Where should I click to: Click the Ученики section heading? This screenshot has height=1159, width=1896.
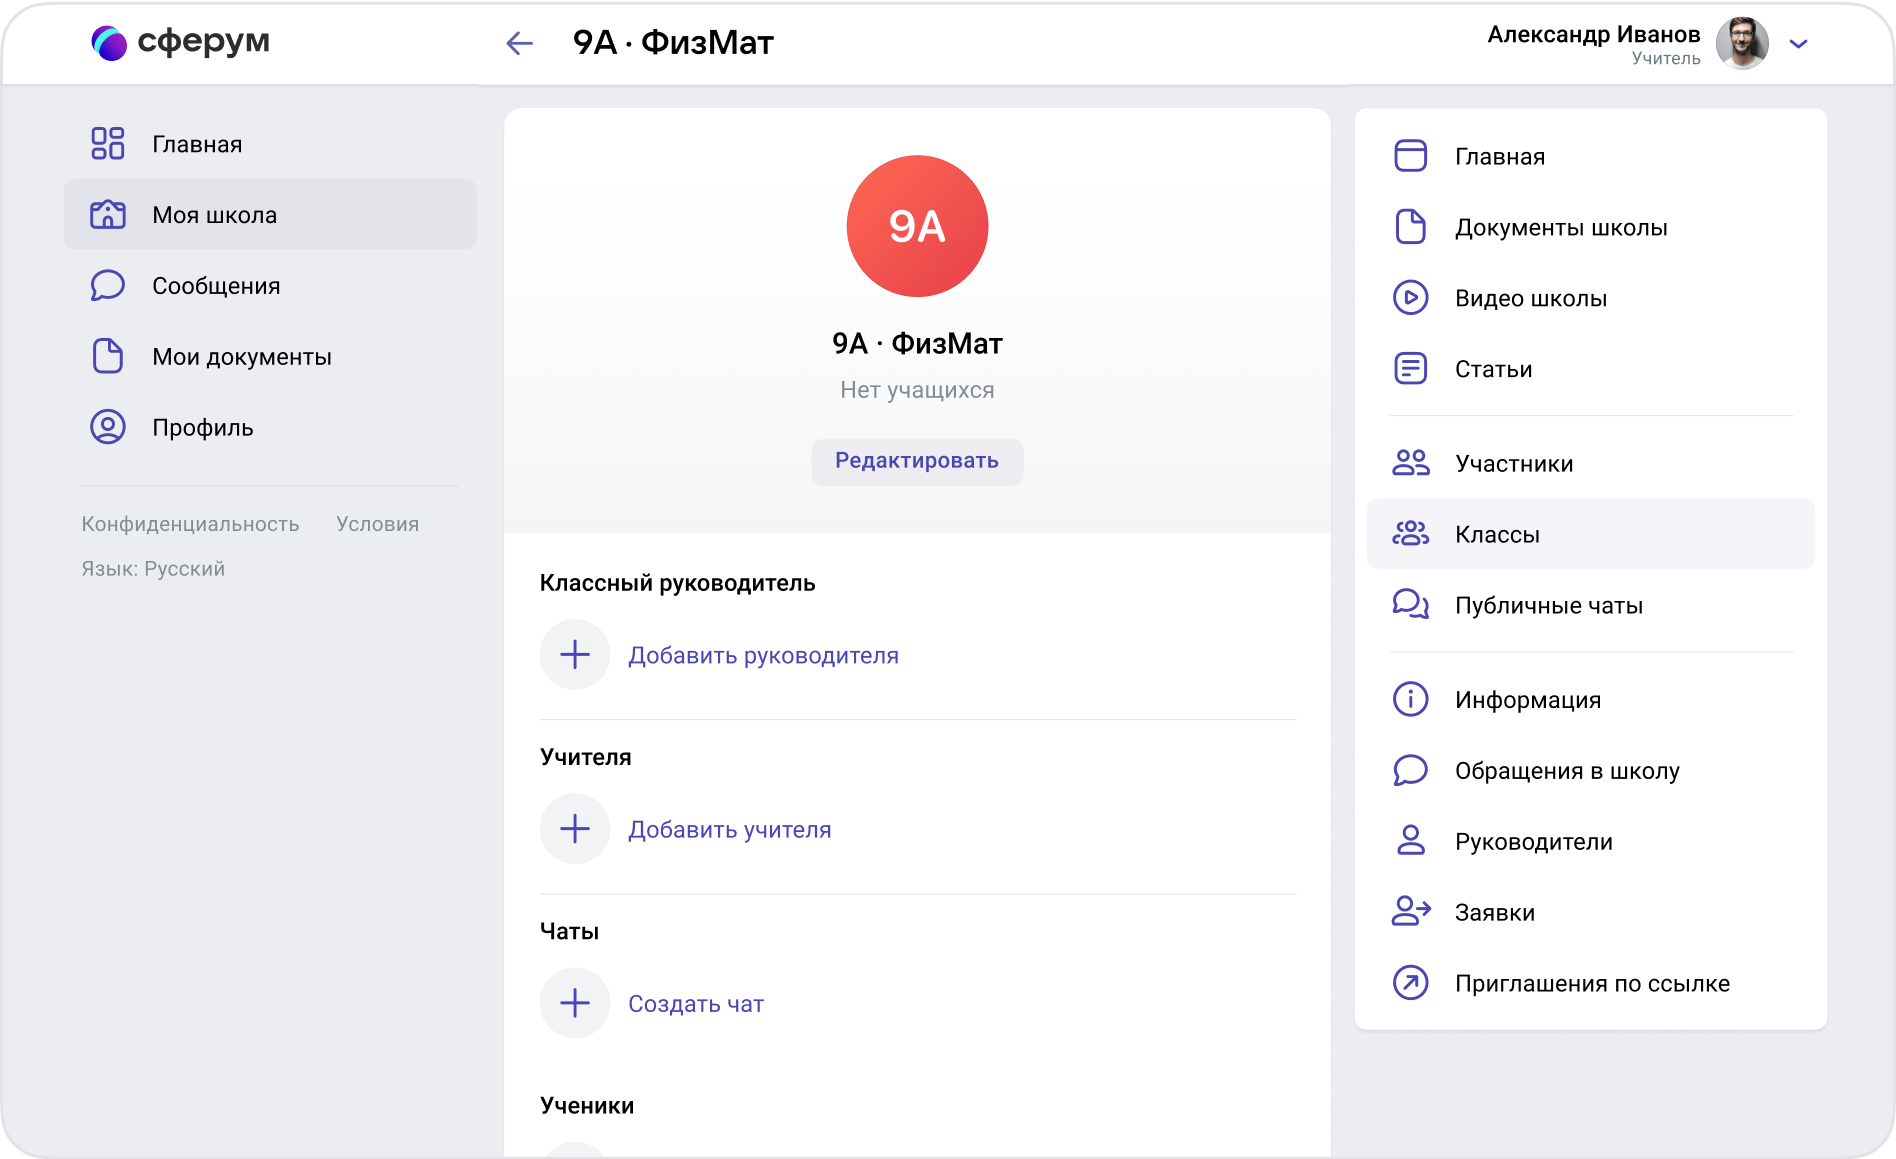[587, 1105]
